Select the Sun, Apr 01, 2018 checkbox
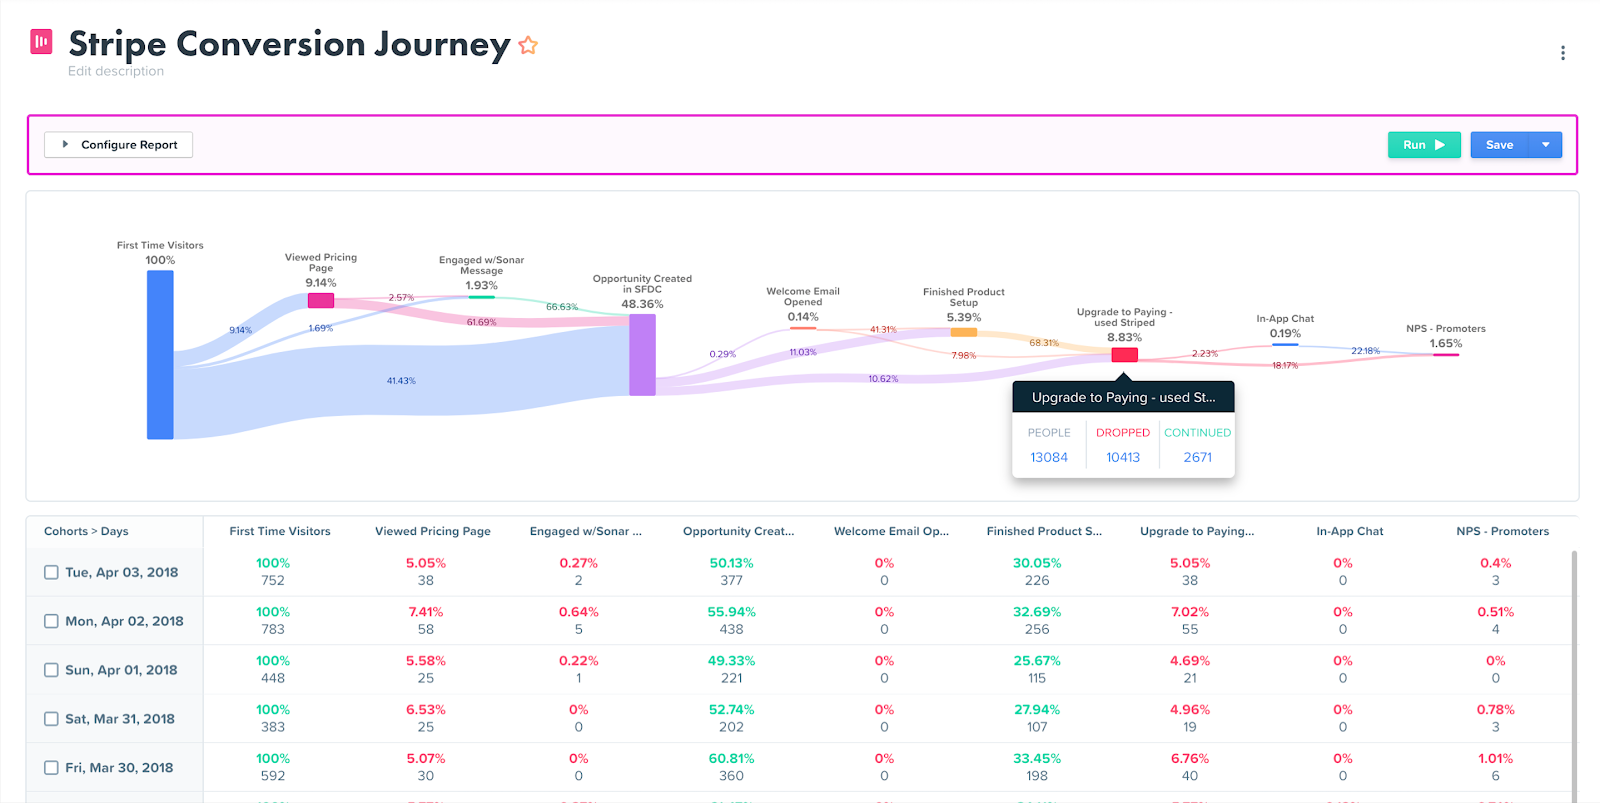 51,670
